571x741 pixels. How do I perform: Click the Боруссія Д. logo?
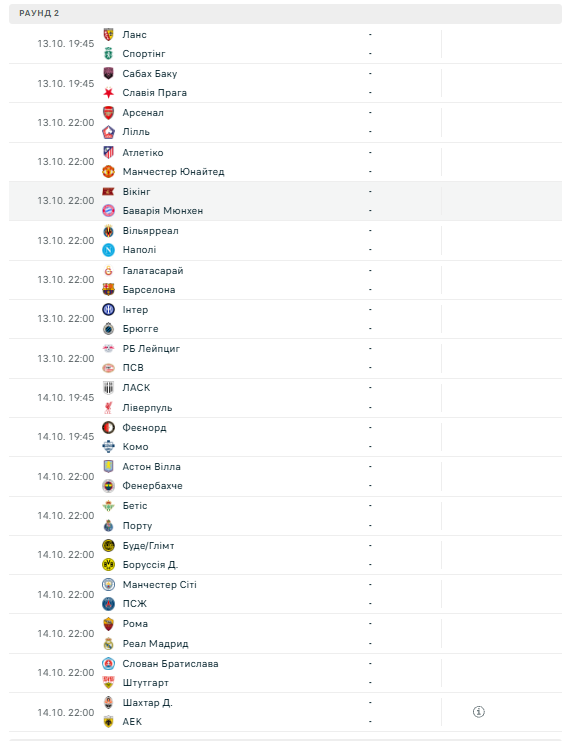(108, 565)
